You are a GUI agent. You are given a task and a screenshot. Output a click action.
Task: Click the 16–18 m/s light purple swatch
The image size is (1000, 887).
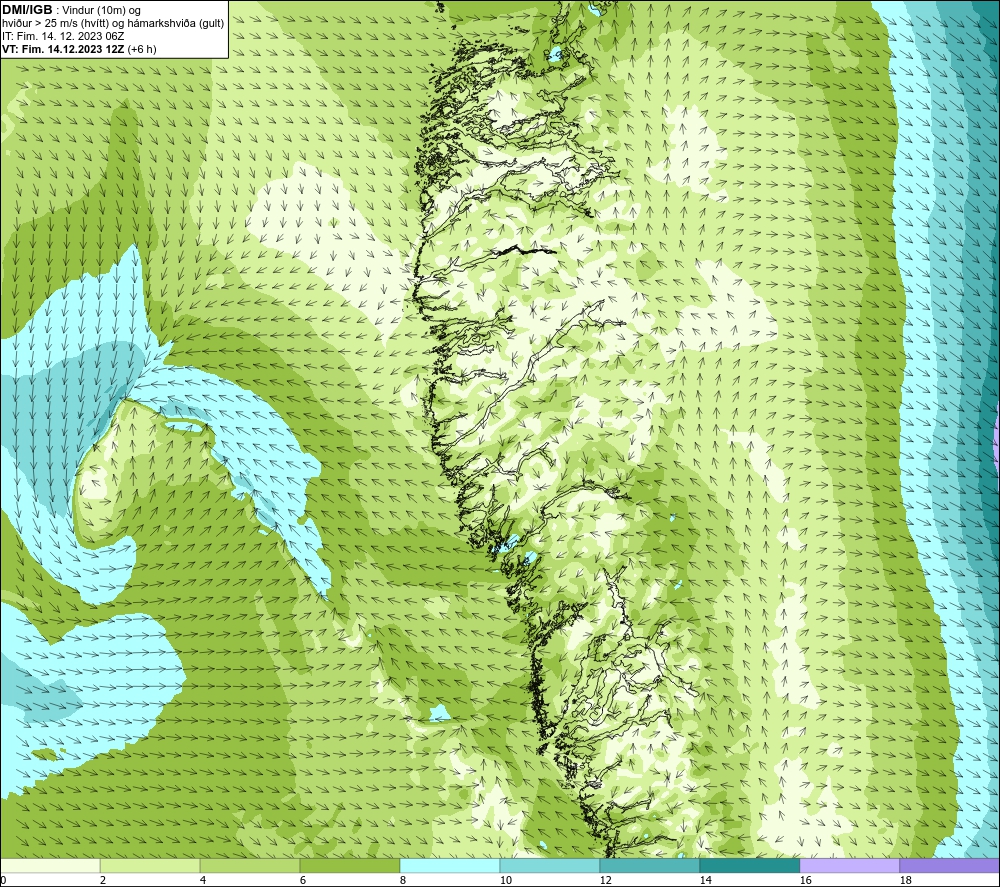pyautogui.click(x=849, y=865)
